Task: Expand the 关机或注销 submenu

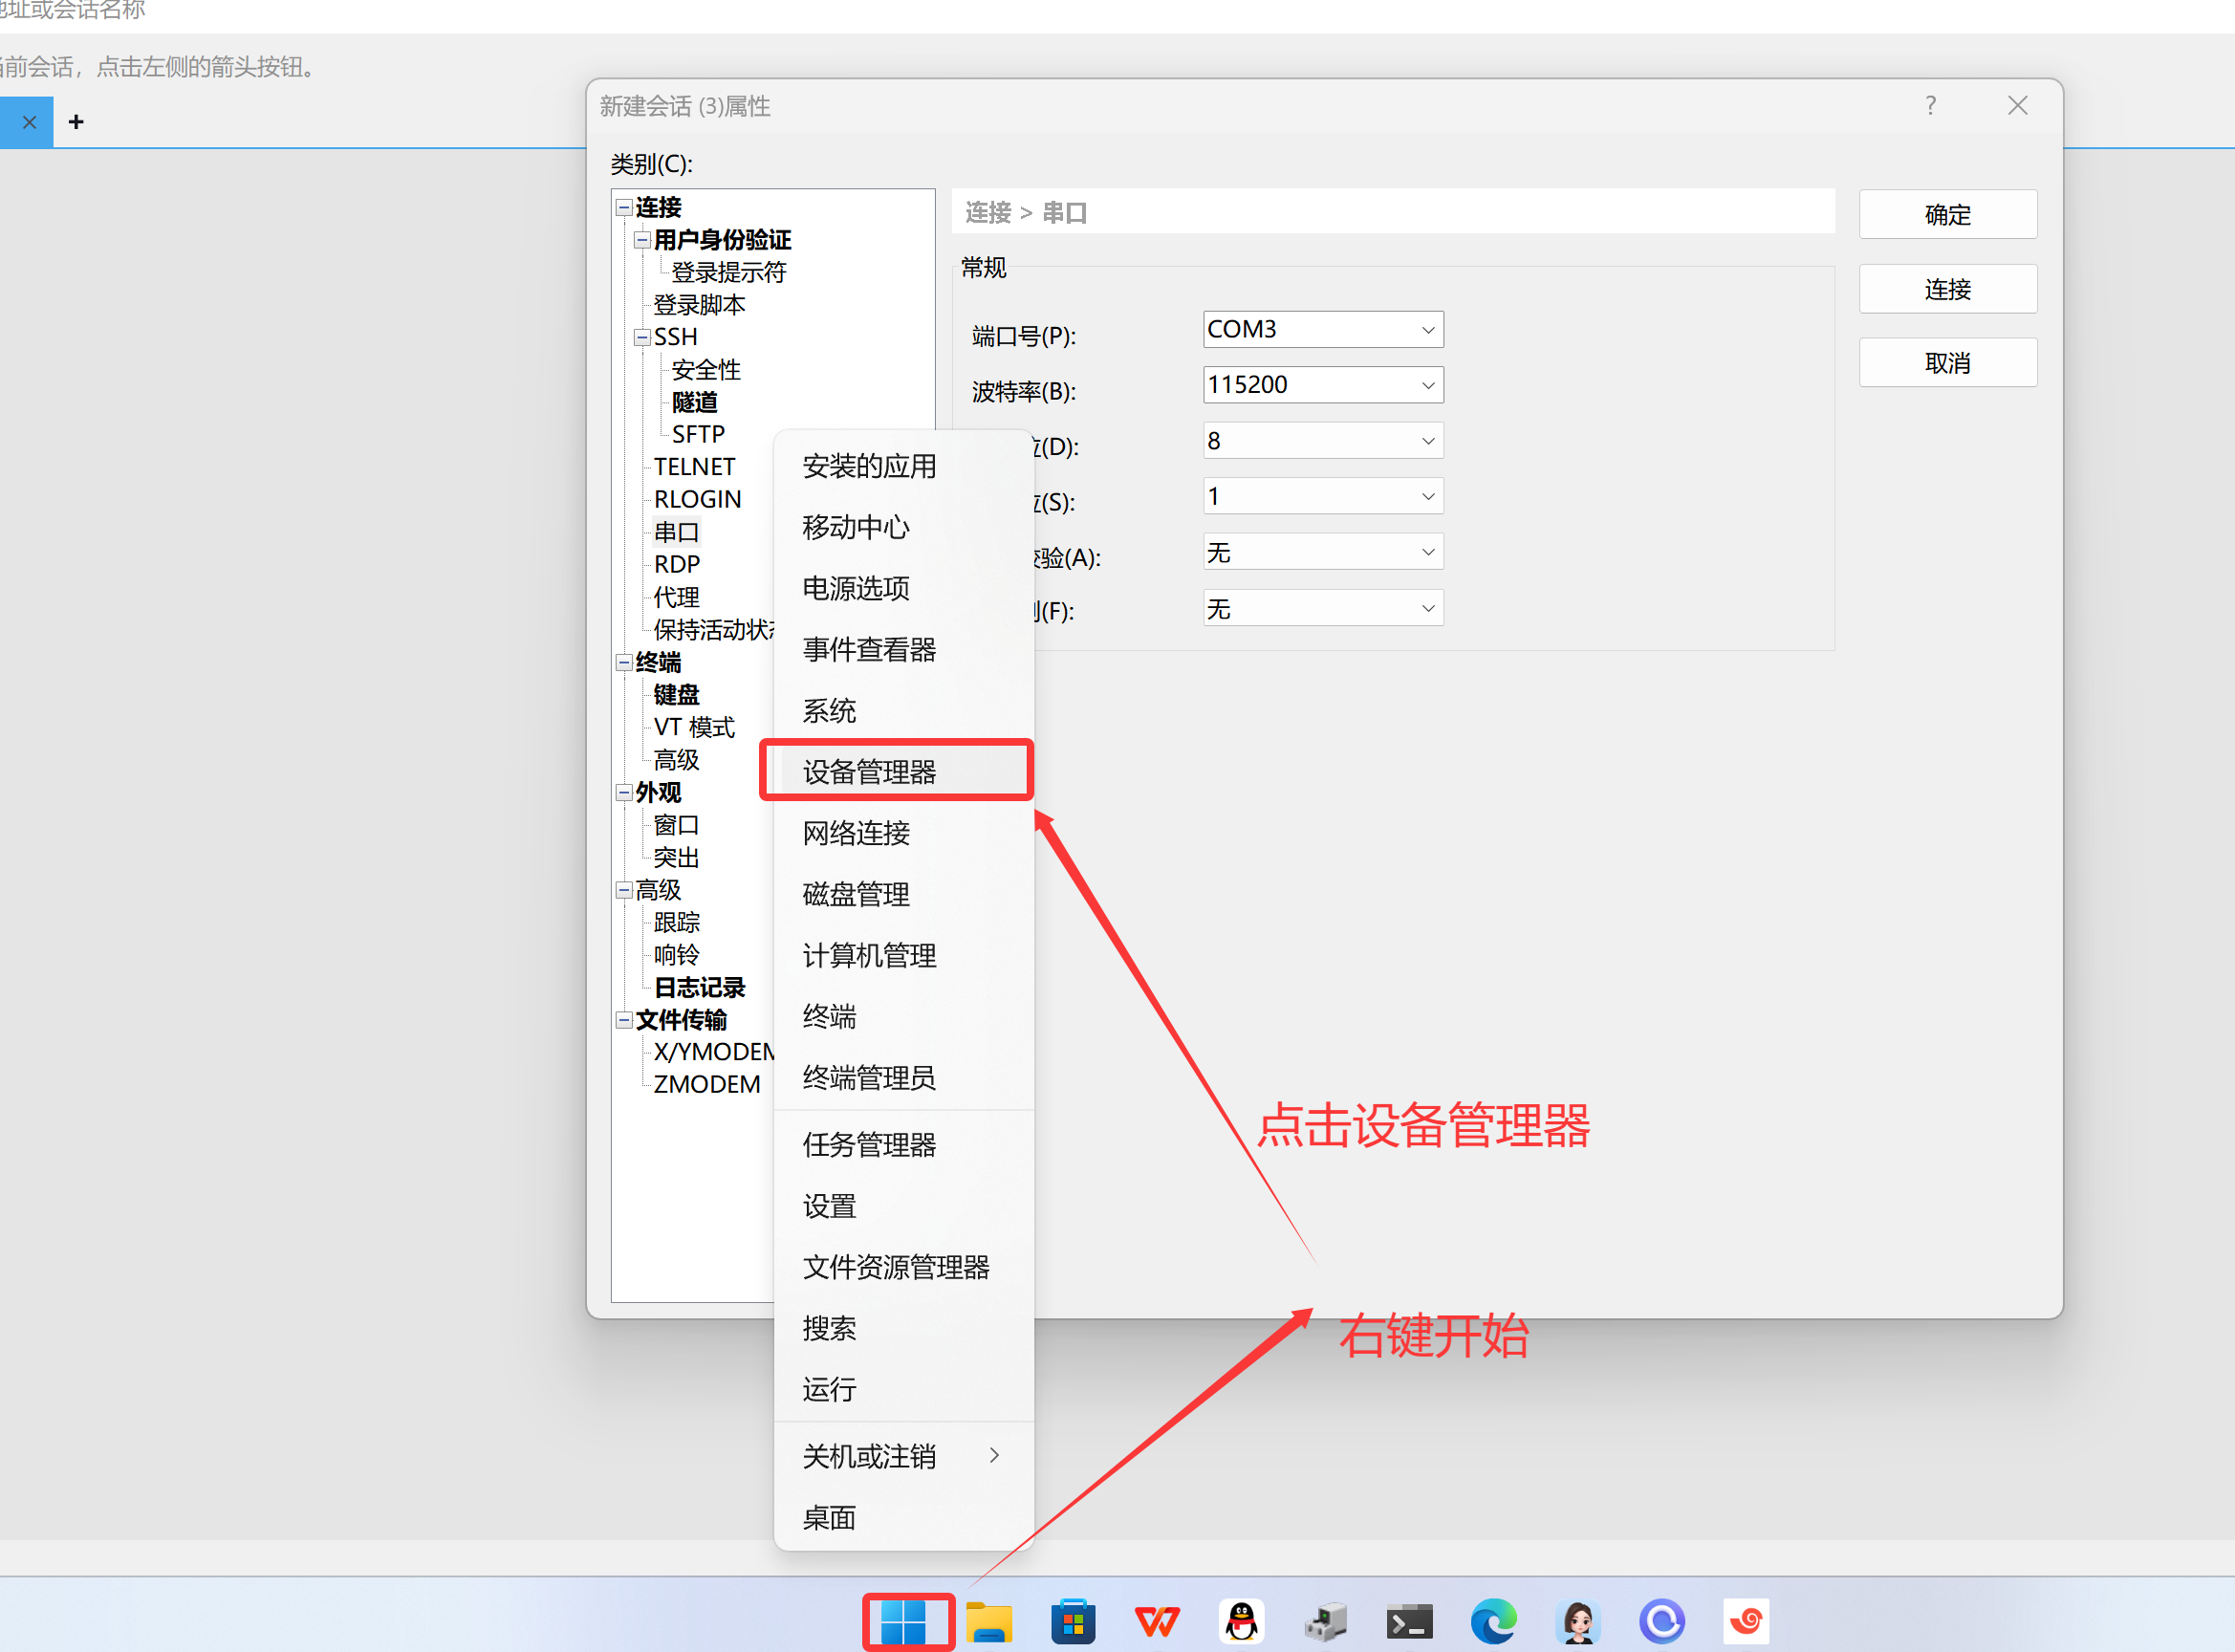Action: 900,1456
